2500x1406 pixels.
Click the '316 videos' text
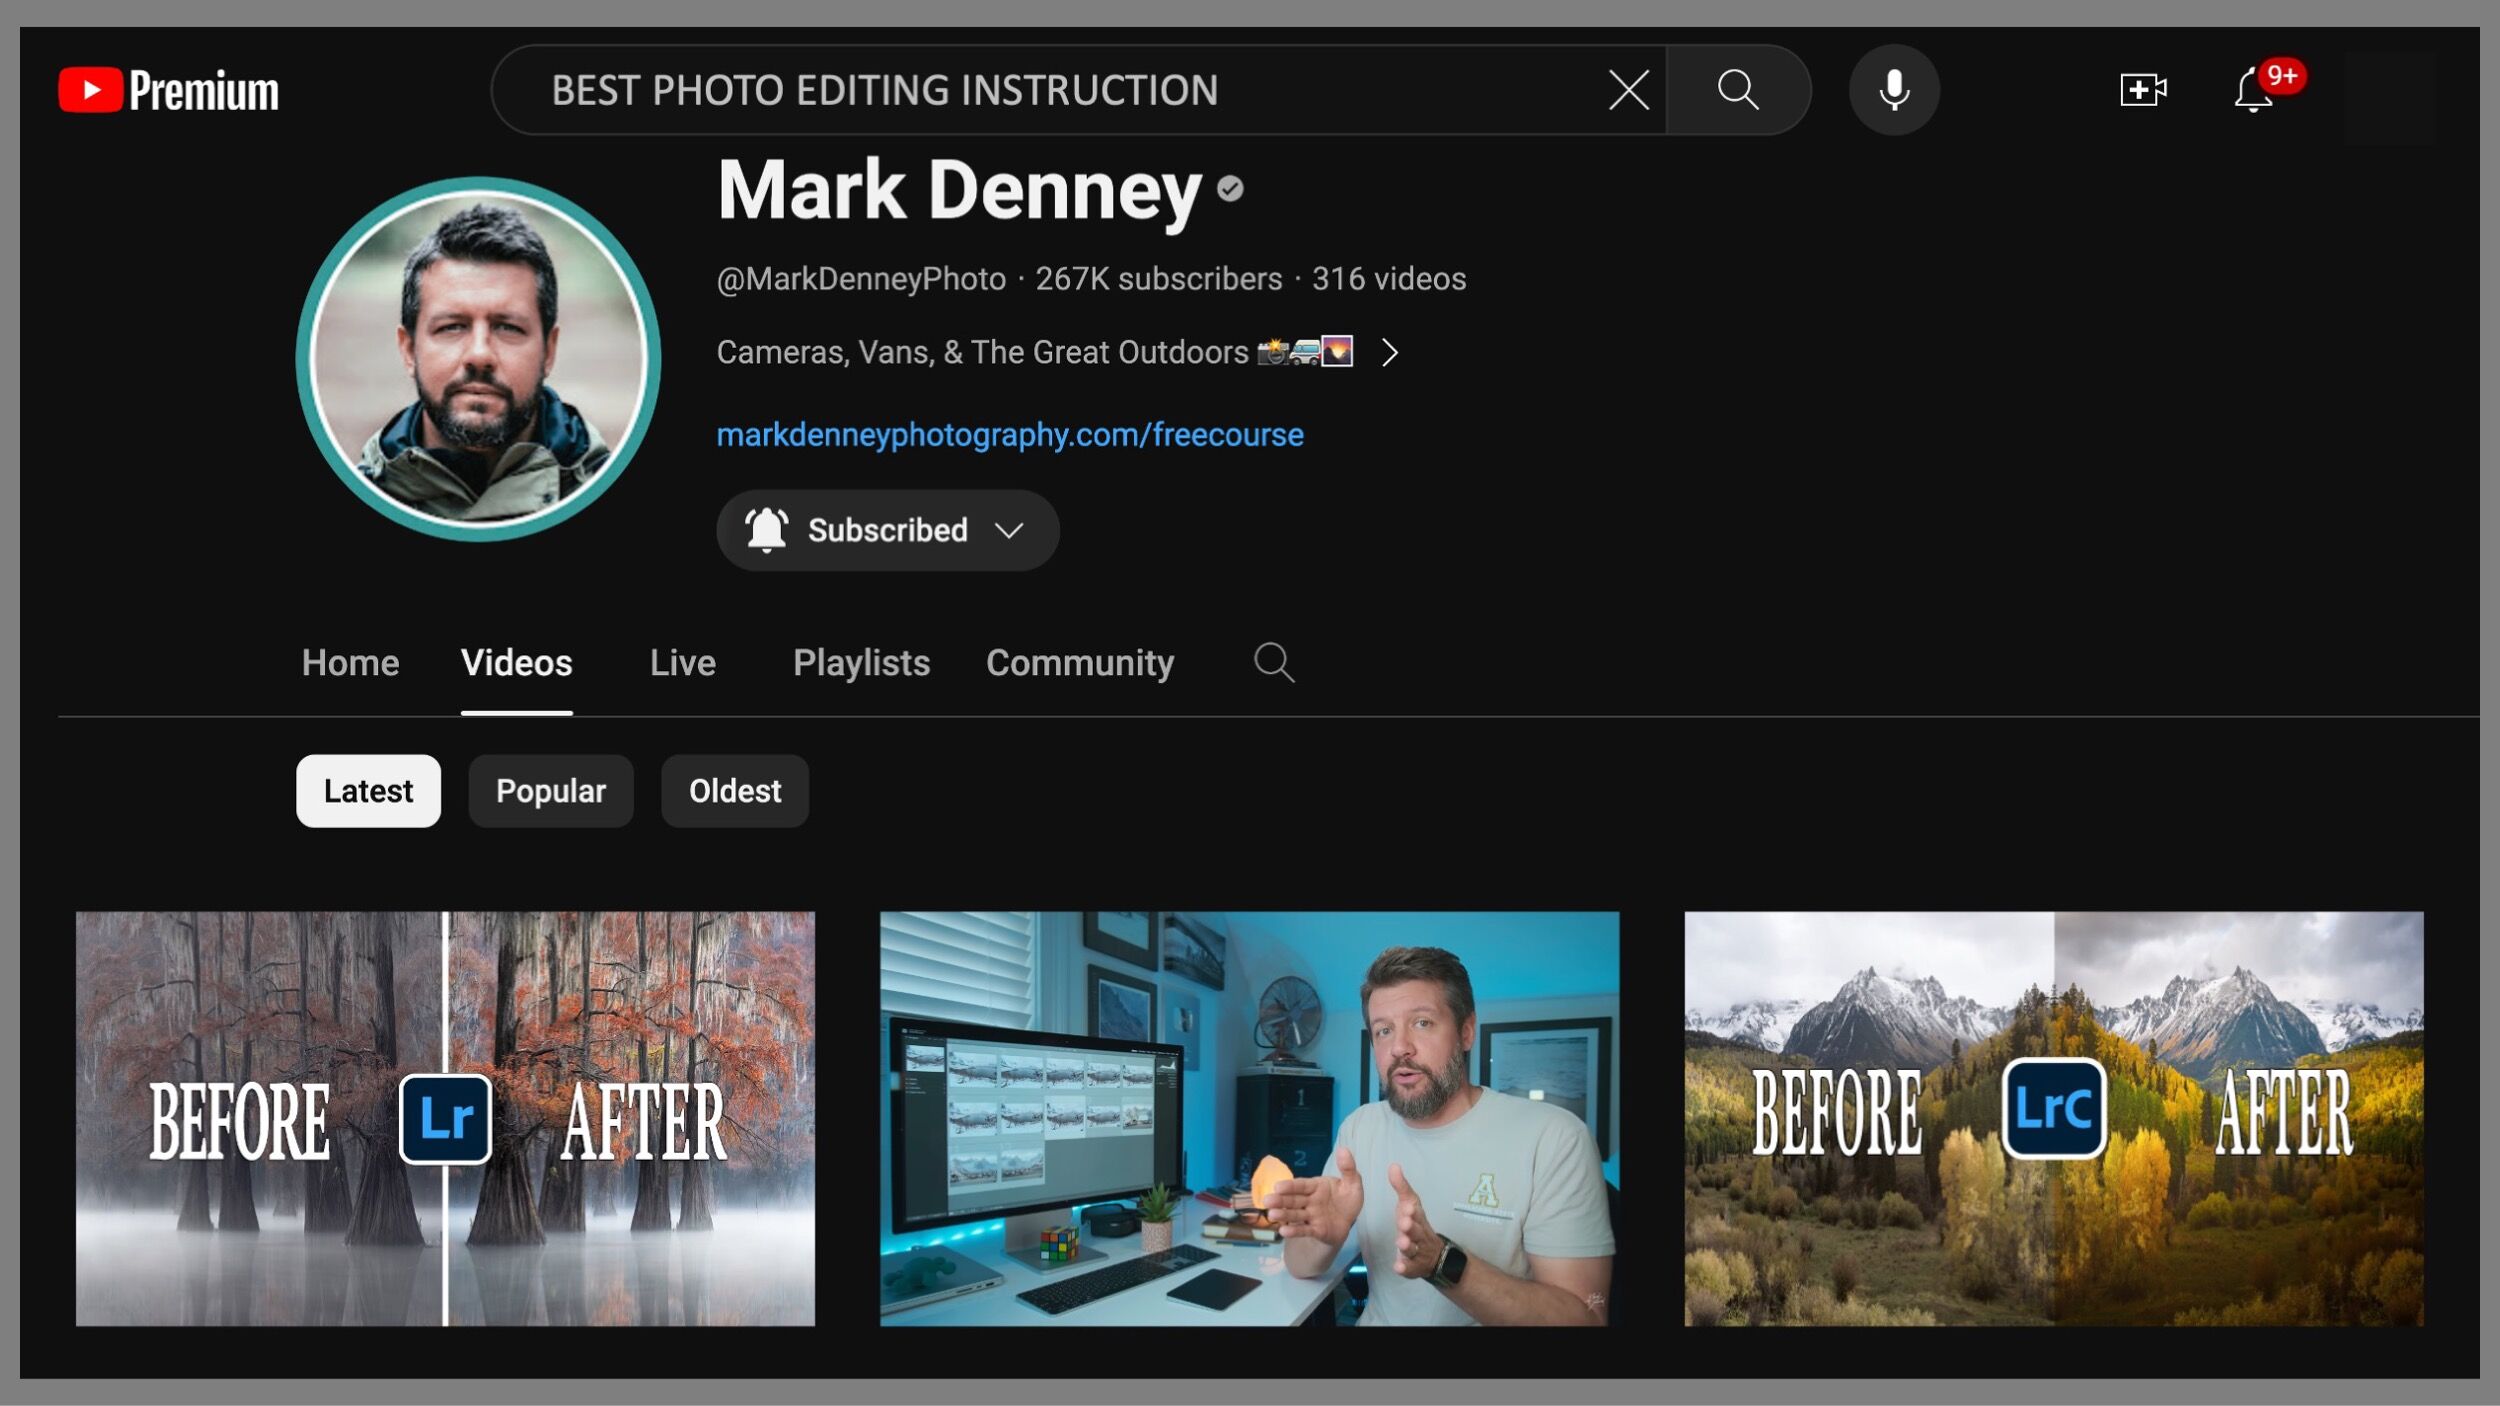click(1389, 279)
